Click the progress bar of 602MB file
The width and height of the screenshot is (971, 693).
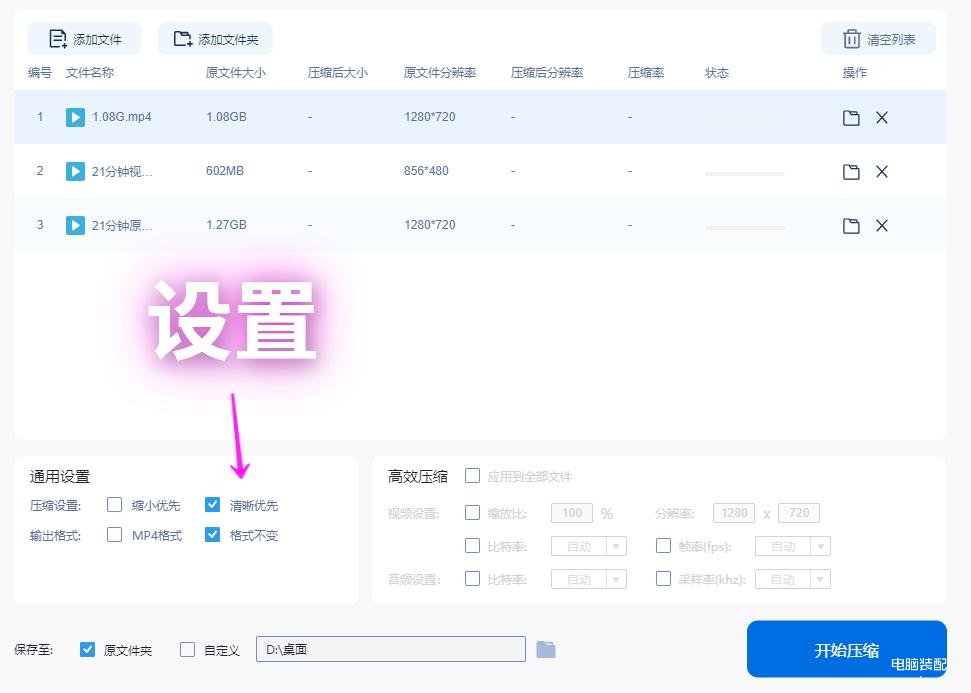click(745, 174)
